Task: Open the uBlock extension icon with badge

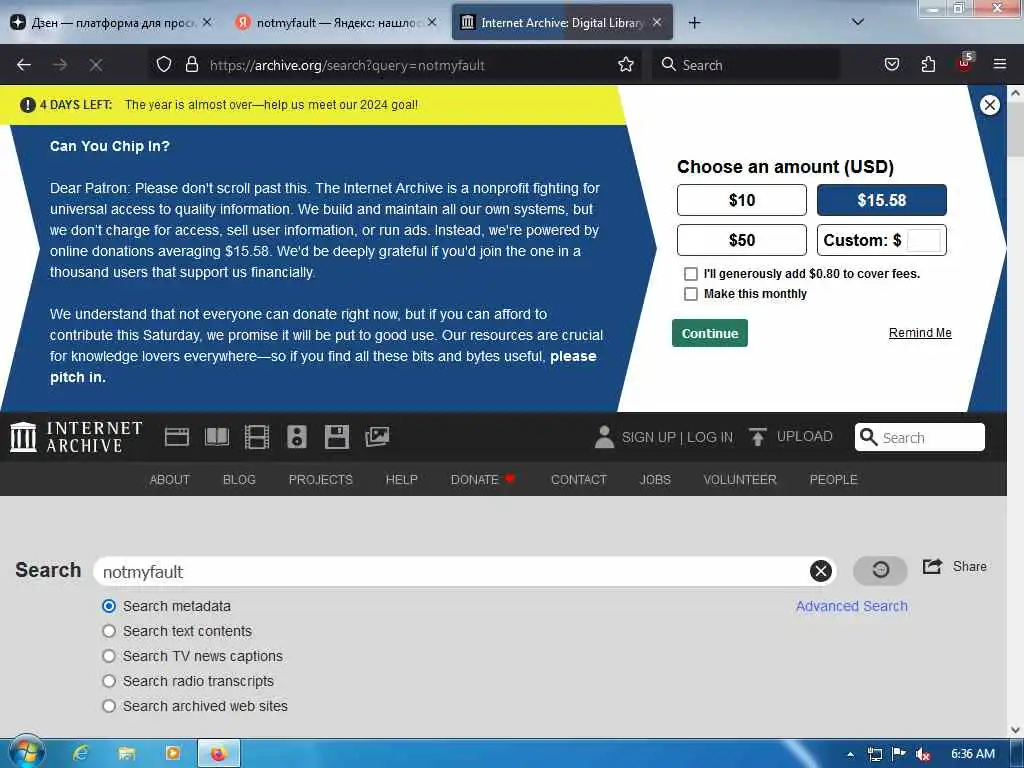Action: [965, 63]
